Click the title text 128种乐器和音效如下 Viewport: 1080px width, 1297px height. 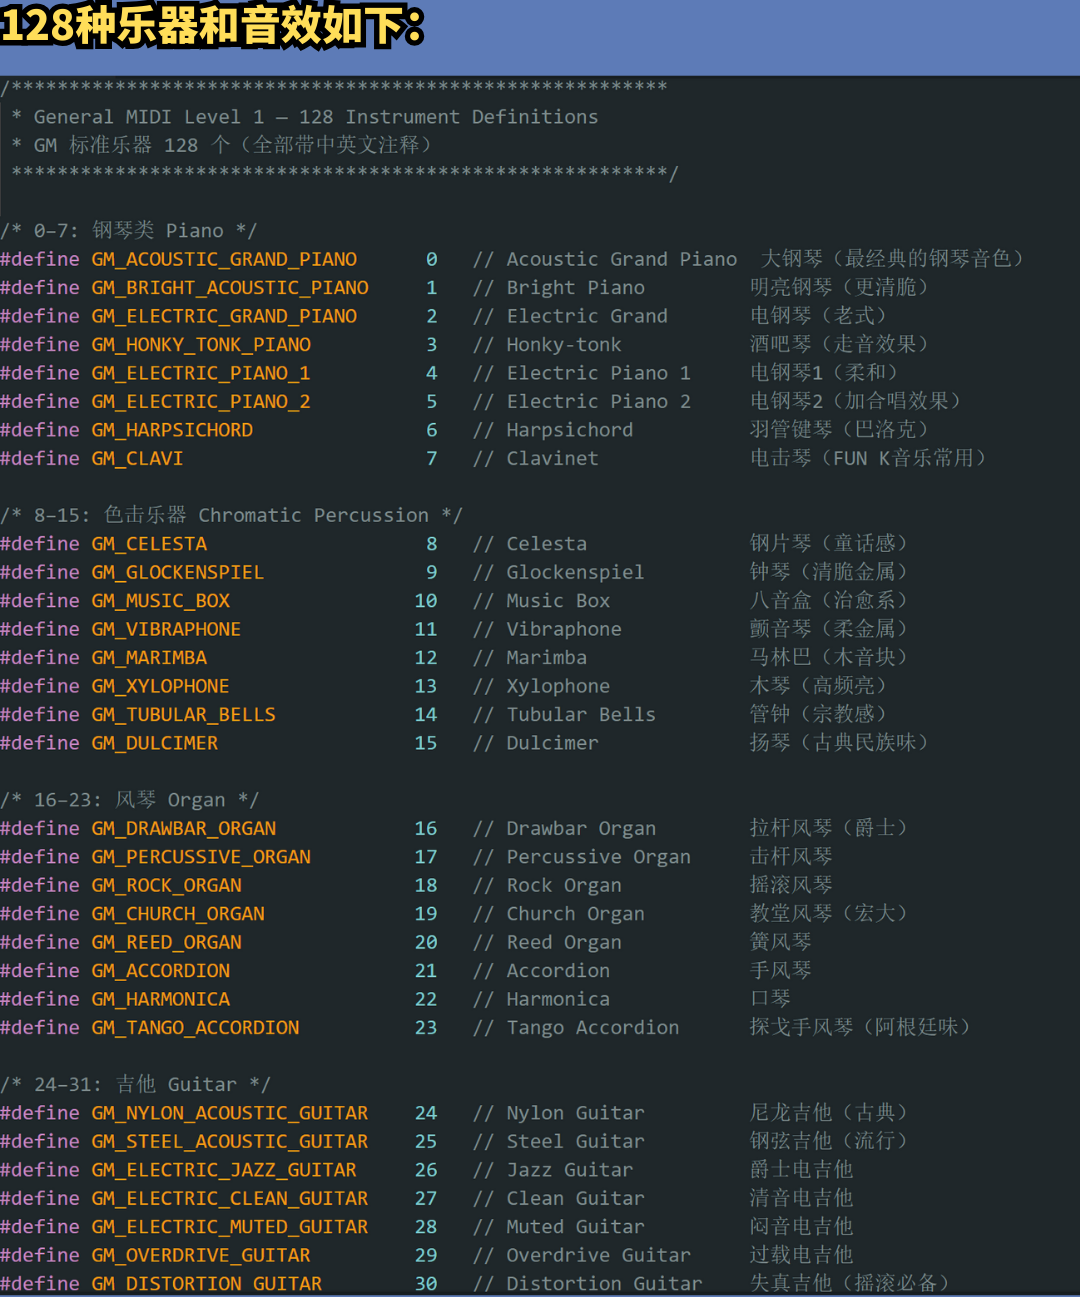pyautogui.click(x=212, y=26)
